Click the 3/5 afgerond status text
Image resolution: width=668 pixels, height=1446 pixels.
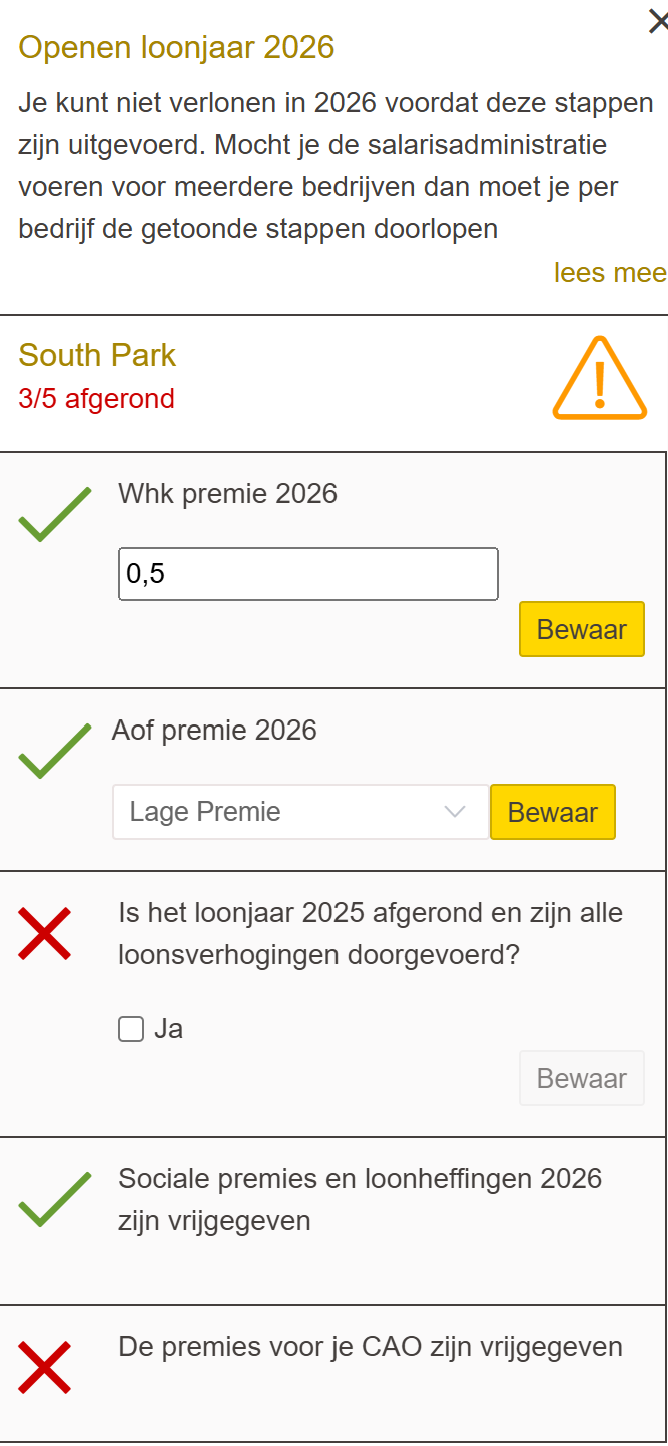coord(96,399)
